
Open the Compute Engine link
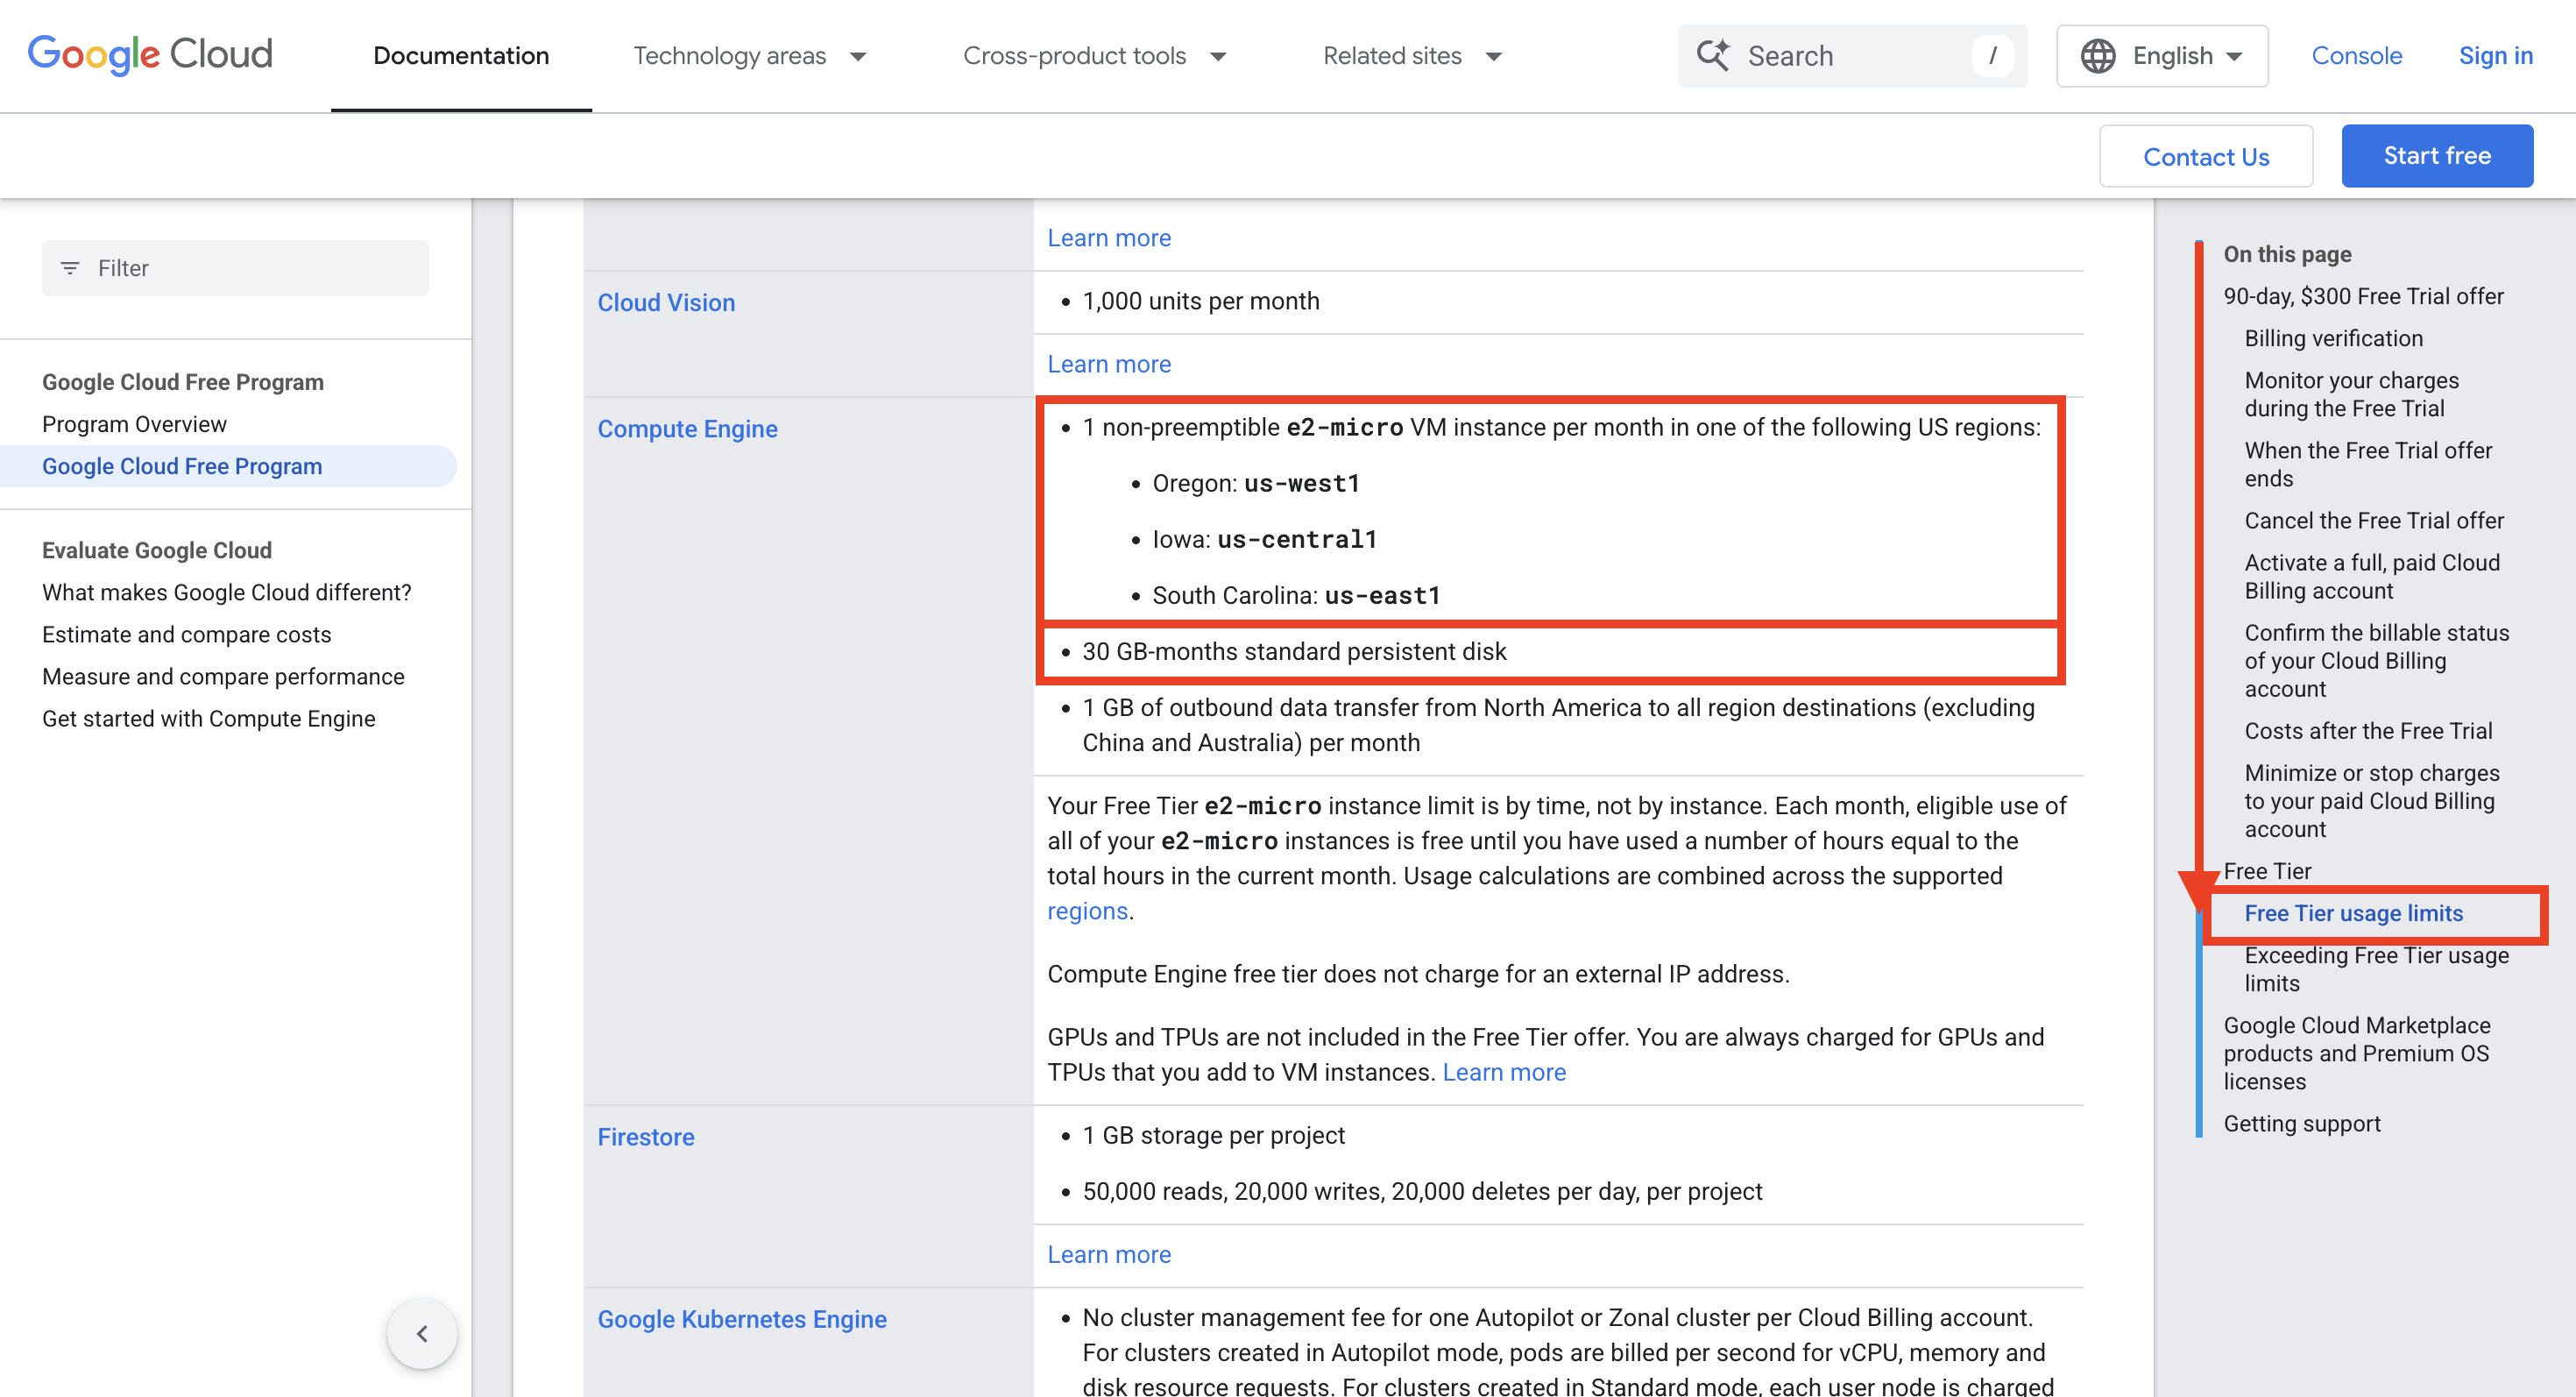pyautogui.click(x=687, y=429)
